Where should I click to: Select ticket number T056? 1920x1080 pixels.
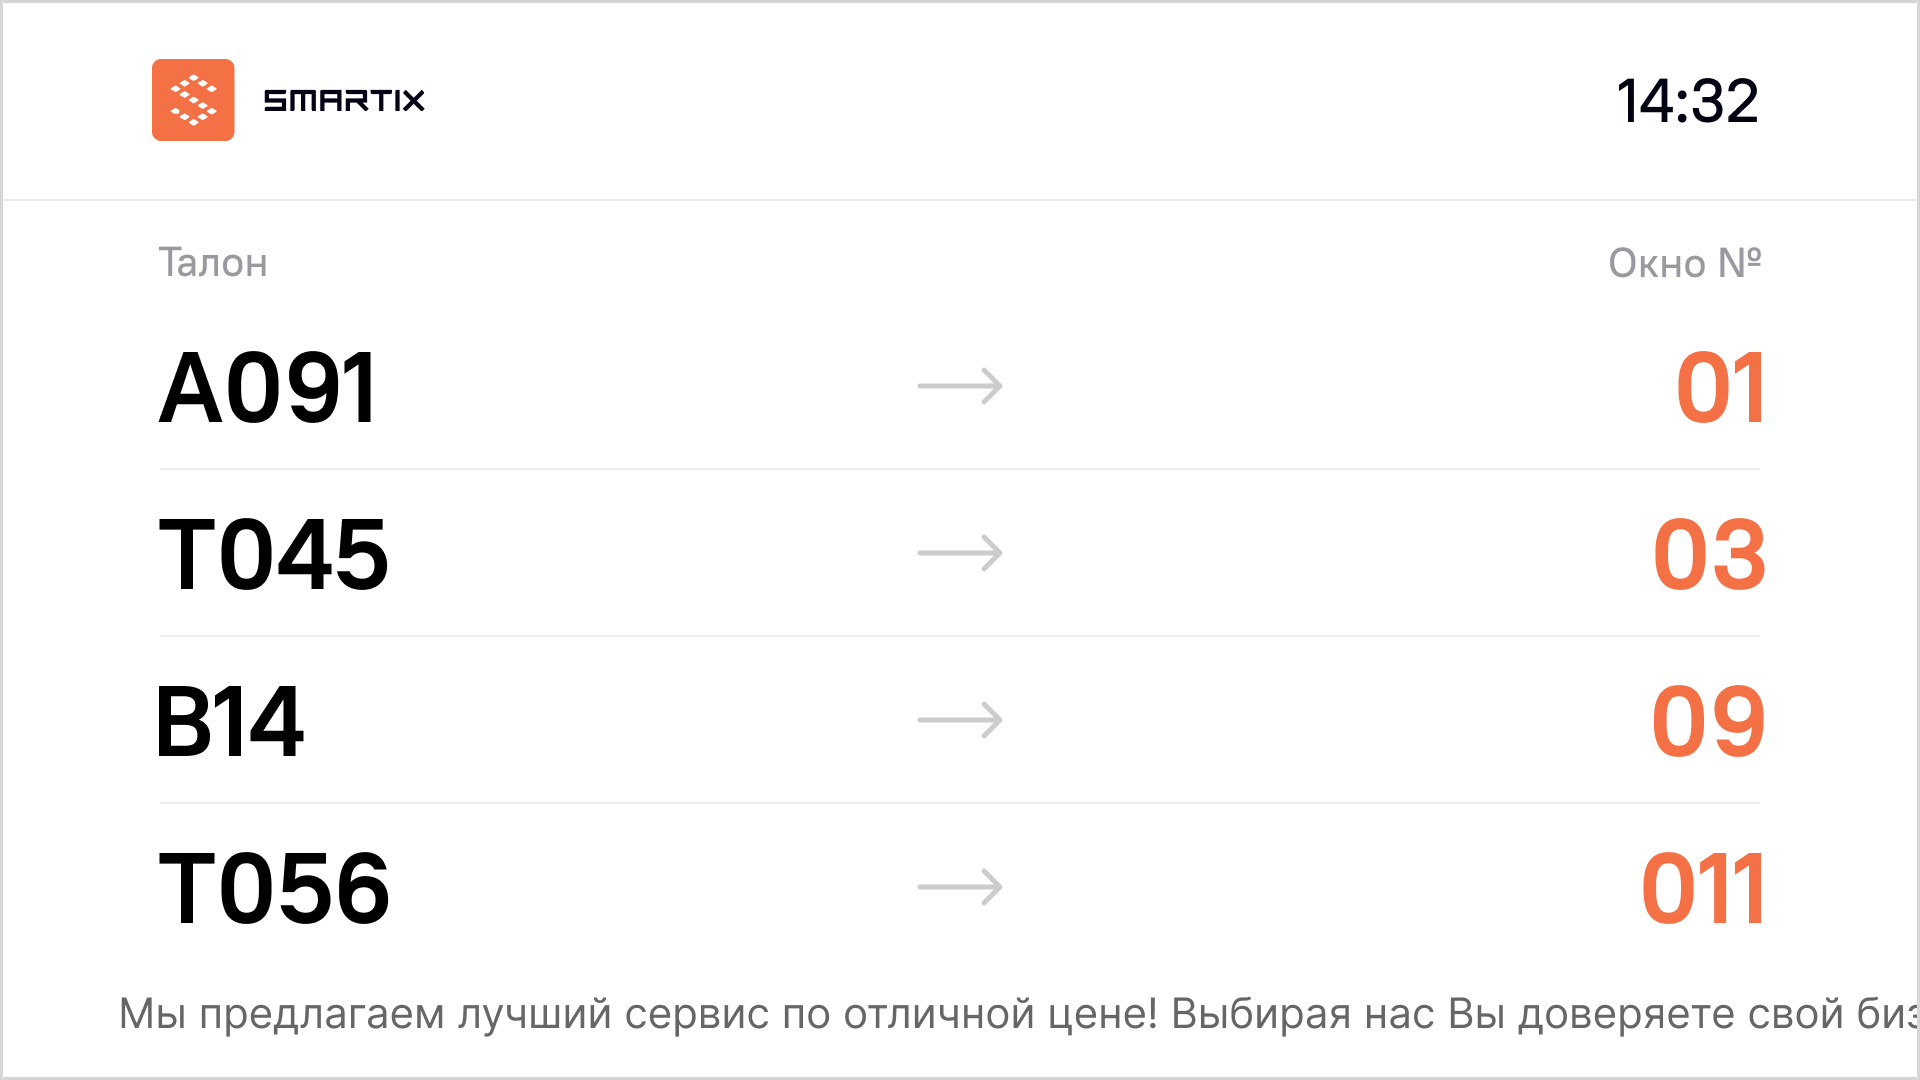click(274, 889)
